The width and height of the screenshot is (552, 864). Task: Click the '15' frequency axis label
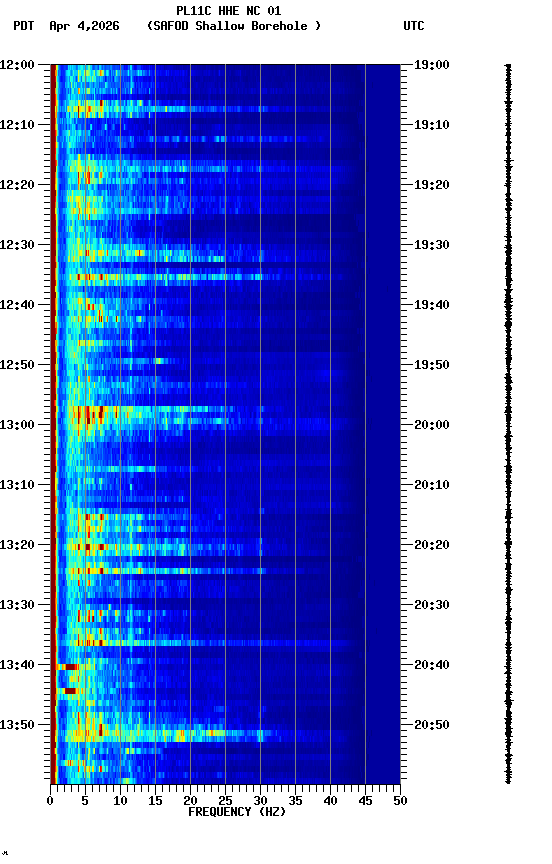(x=155, y=801)
